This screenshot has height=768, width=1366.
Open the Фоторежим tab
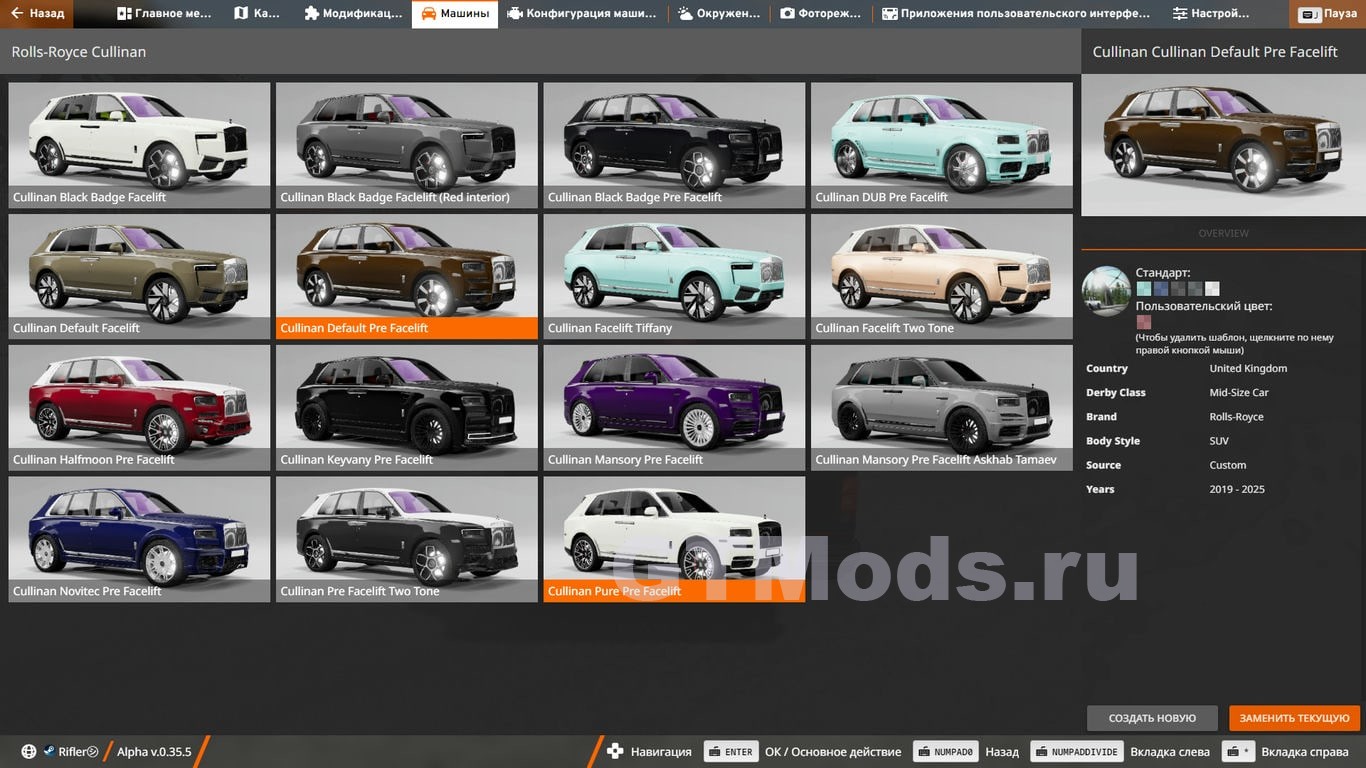pos(820,14)
